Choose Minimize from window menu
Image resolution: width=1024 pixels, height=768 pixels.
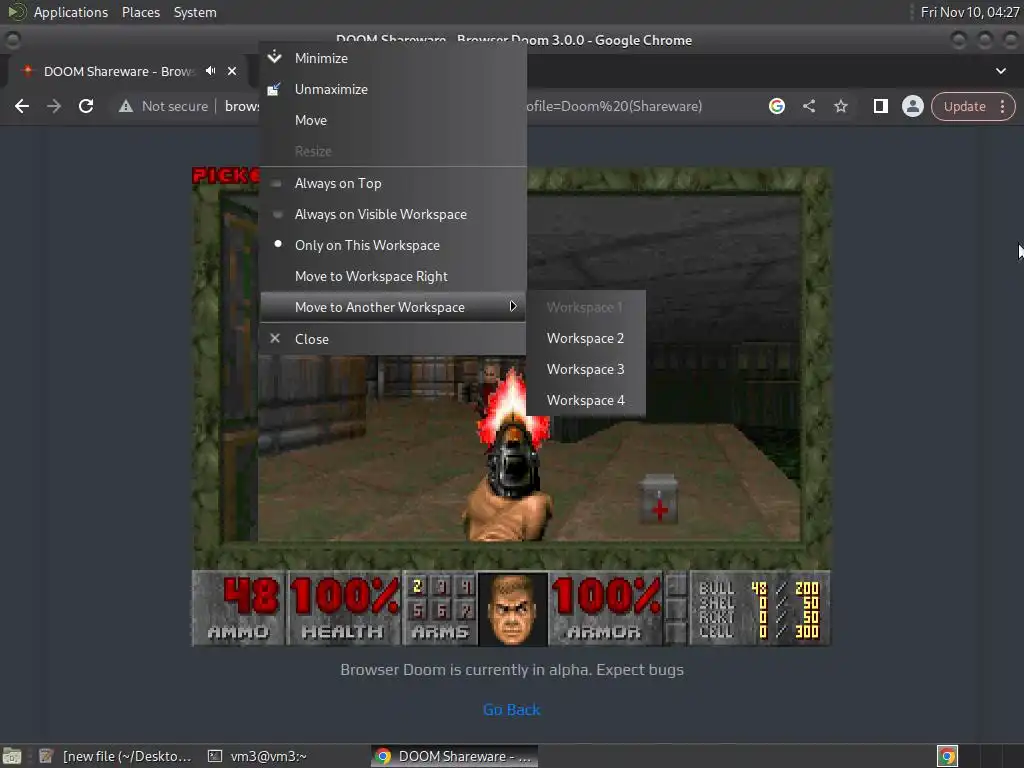point(392,58)
